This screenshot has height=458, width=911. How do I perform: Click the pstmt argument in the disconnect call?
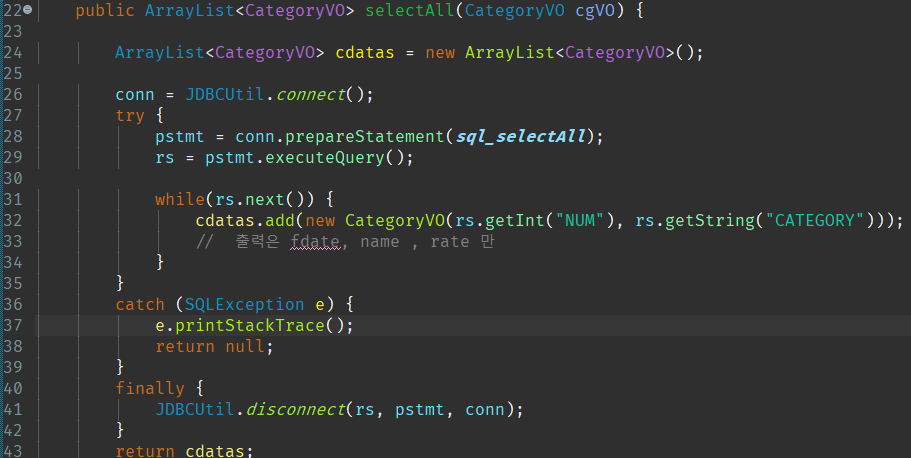click(419, 410)
